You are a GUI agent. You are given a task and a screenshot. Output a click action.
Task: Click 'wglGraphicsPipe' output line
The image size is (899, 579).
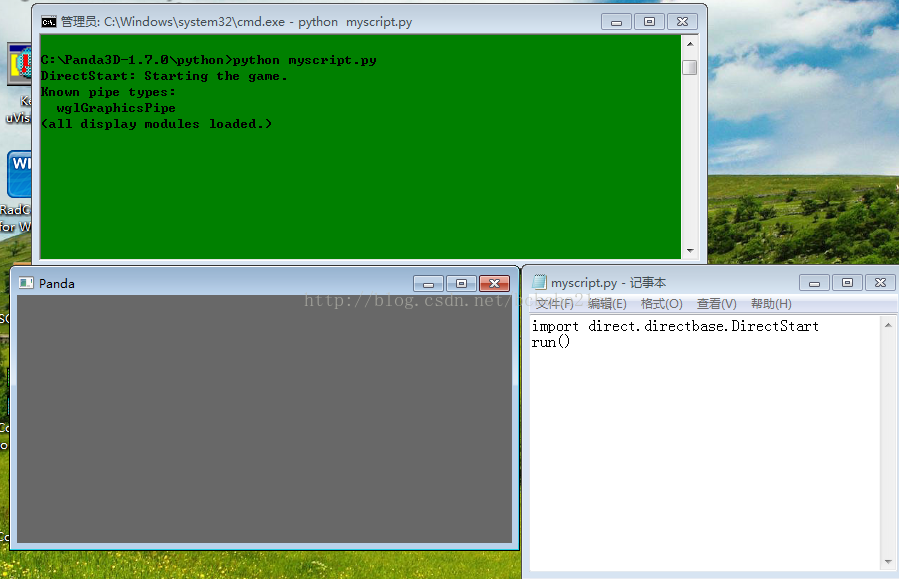pyautogui.click(x=116, y=108)
